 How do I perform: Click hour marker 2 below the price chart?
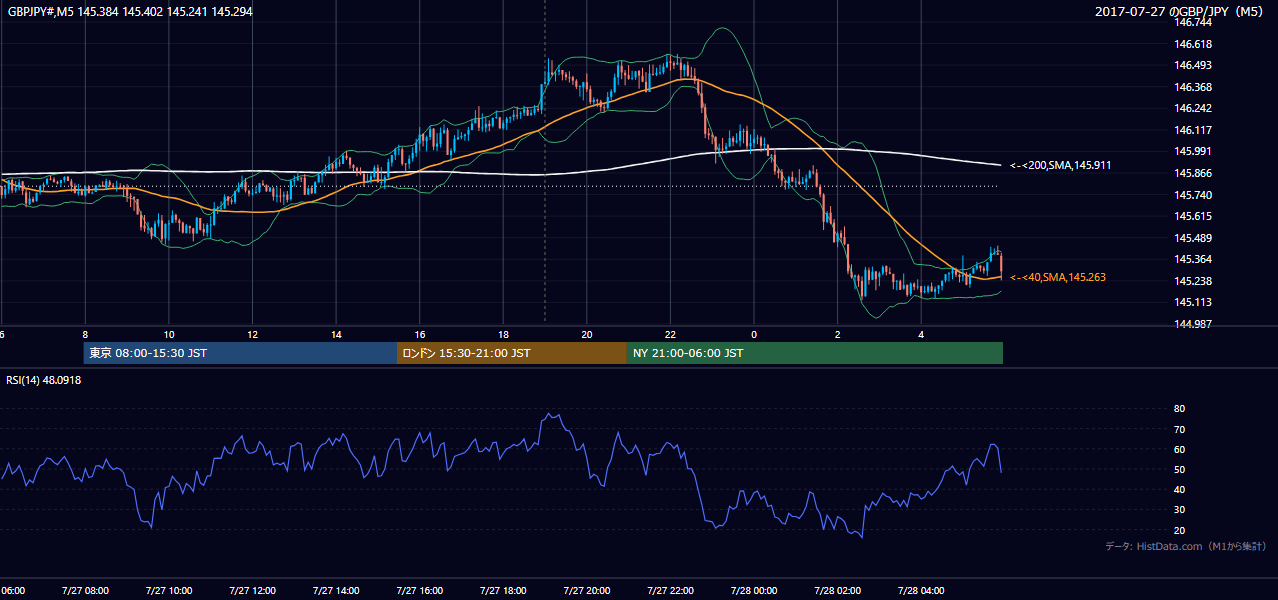838,334
